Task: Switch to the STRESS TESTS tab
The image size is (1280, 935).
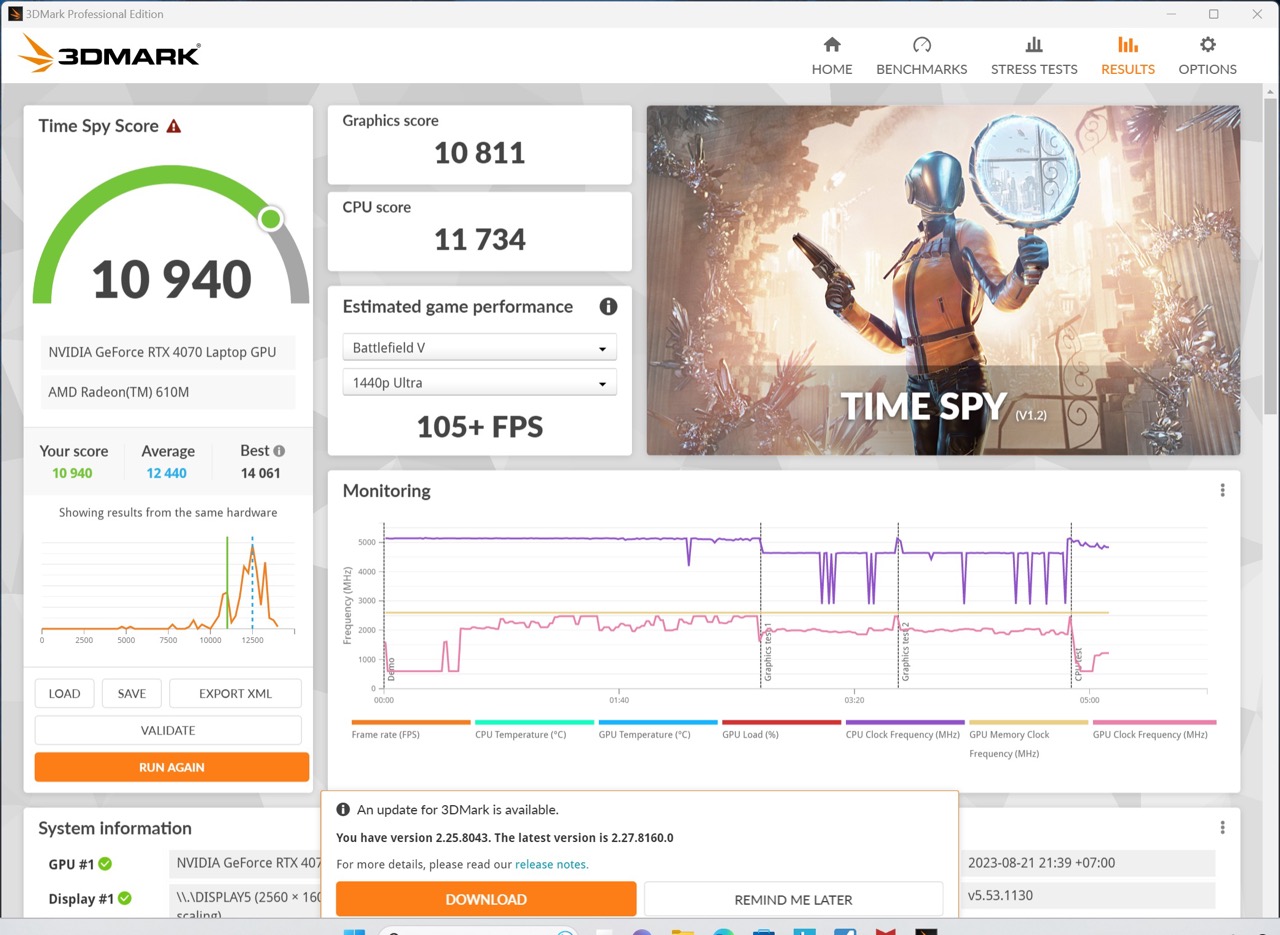Action: 1034,56
